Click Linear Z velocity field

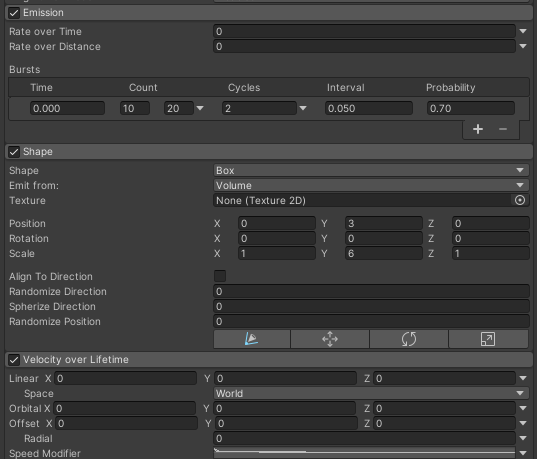click(445, 378)
